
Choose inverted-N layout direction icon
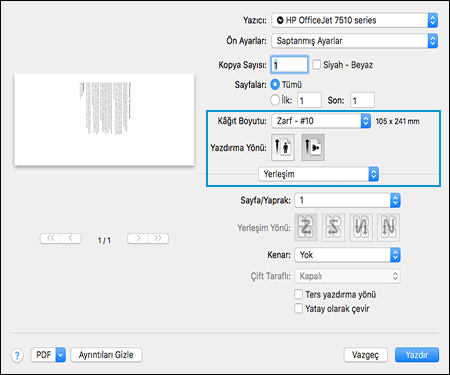click(x=361, y=228)
